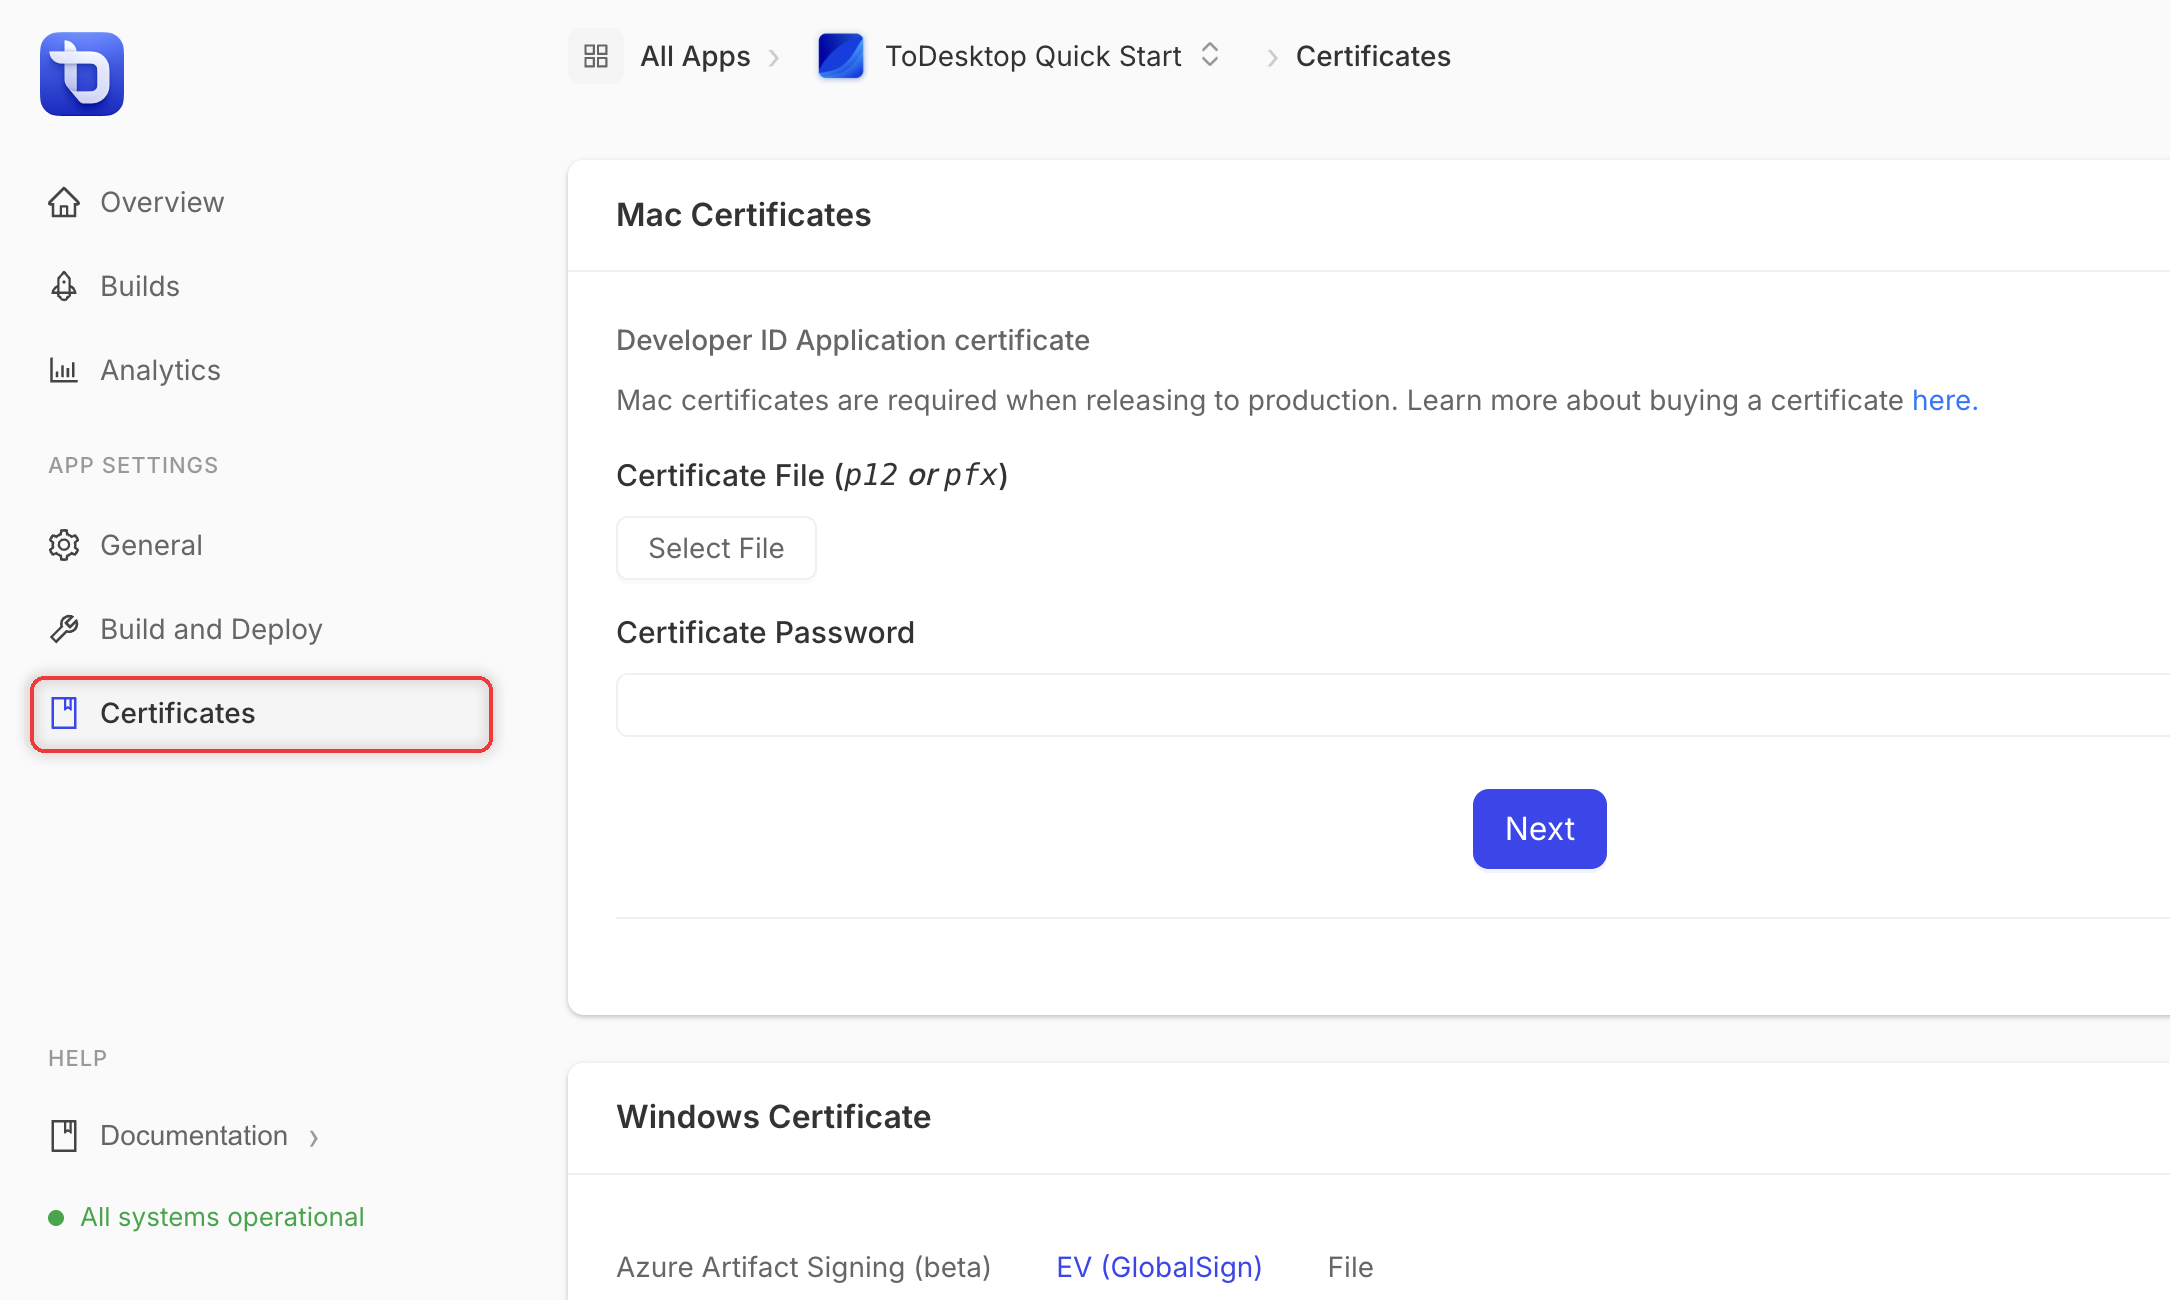Expand the Documentation chevron

314,1138
